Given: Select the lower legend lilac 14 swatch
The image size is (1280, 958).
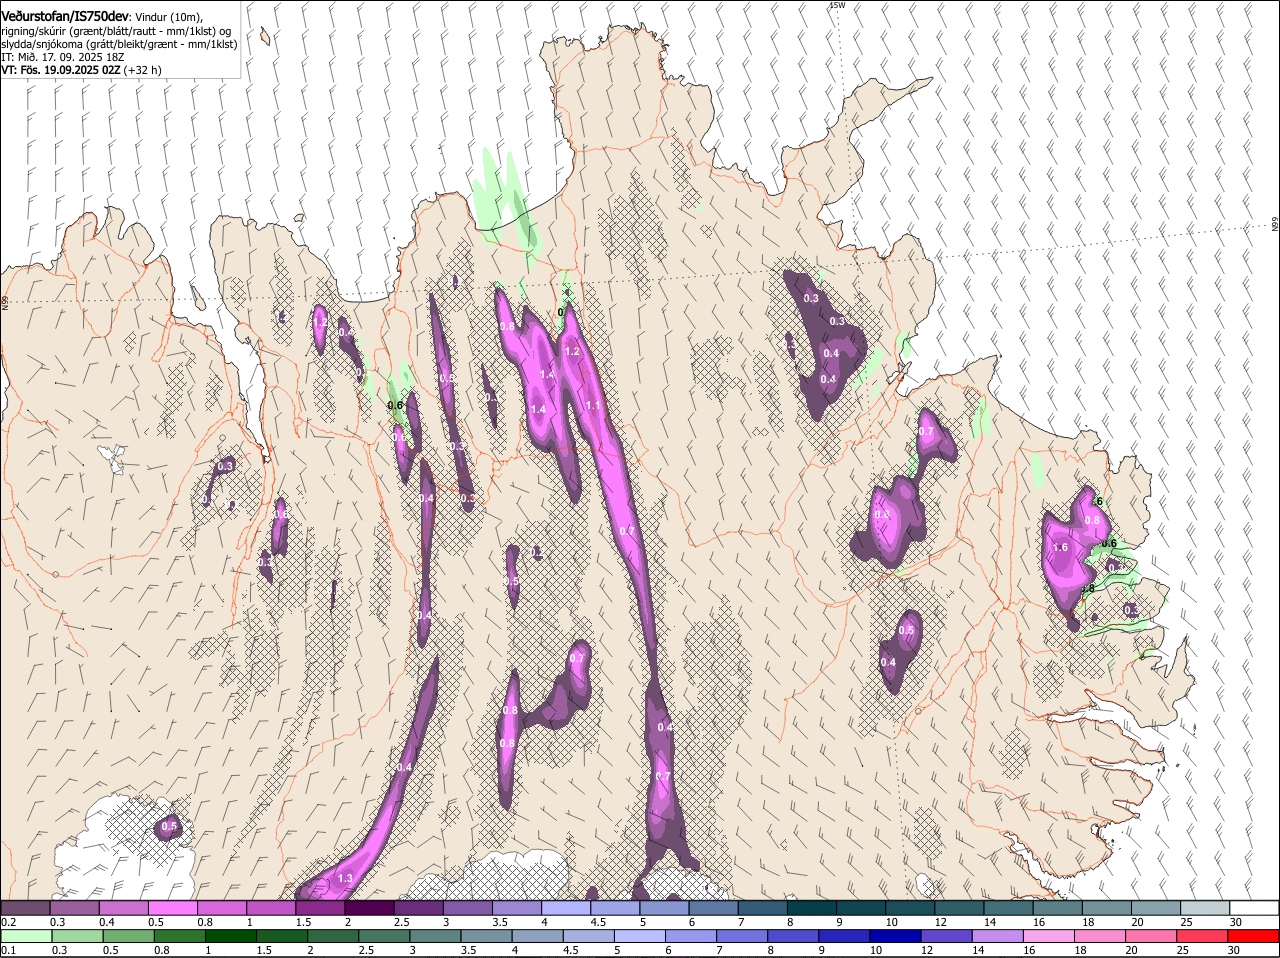Looking at the screenshot, I should click(998, 936).
